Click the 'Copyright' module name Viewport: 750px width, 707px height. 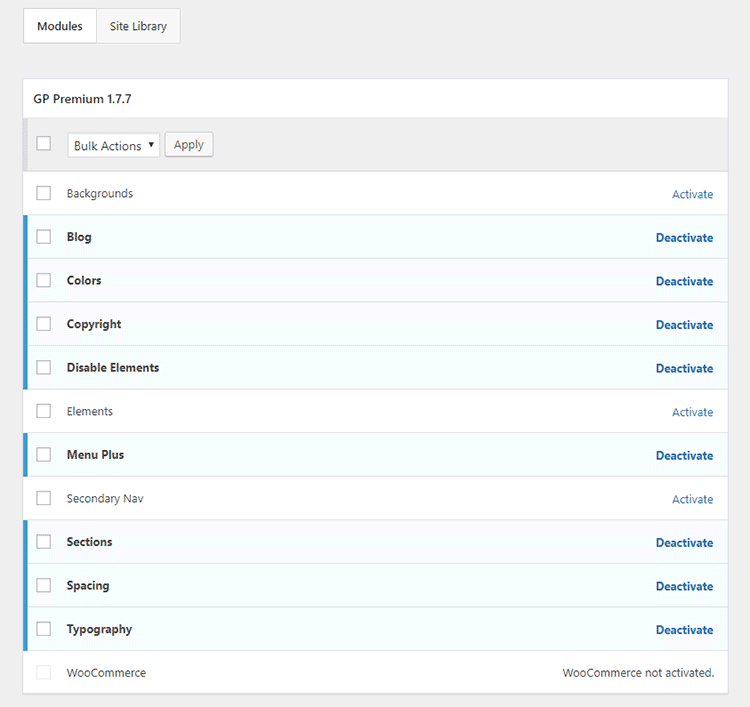coord(94,324)
